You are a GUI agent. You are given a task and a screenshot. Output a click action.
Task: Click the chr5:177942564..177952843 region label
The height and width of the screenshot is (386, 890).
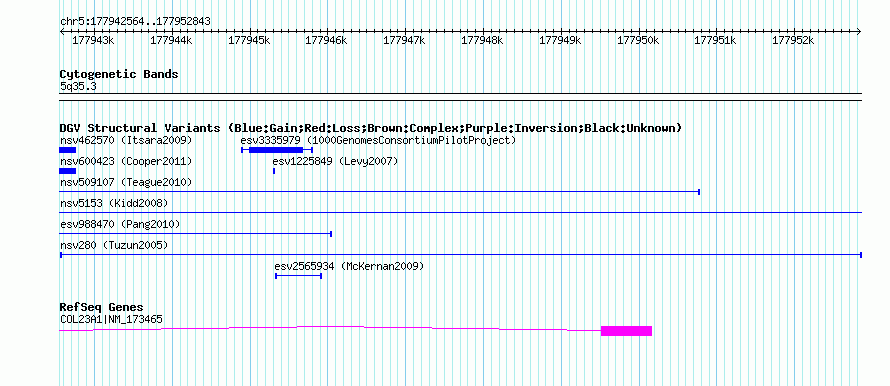pos(136,22)
